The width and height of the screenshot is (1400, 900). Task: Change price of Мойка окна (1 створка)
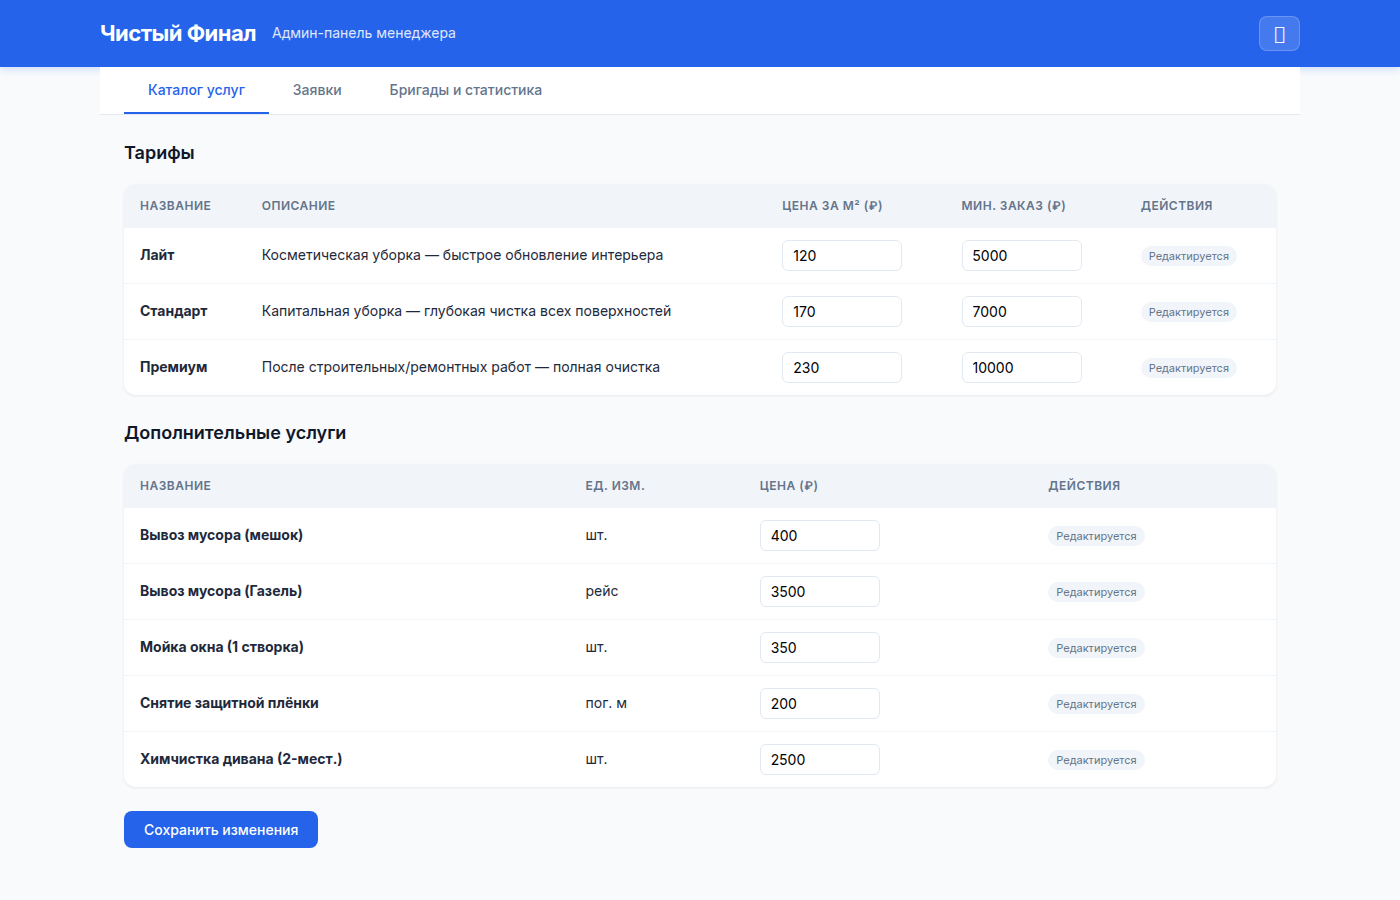(x=820, y=648)
